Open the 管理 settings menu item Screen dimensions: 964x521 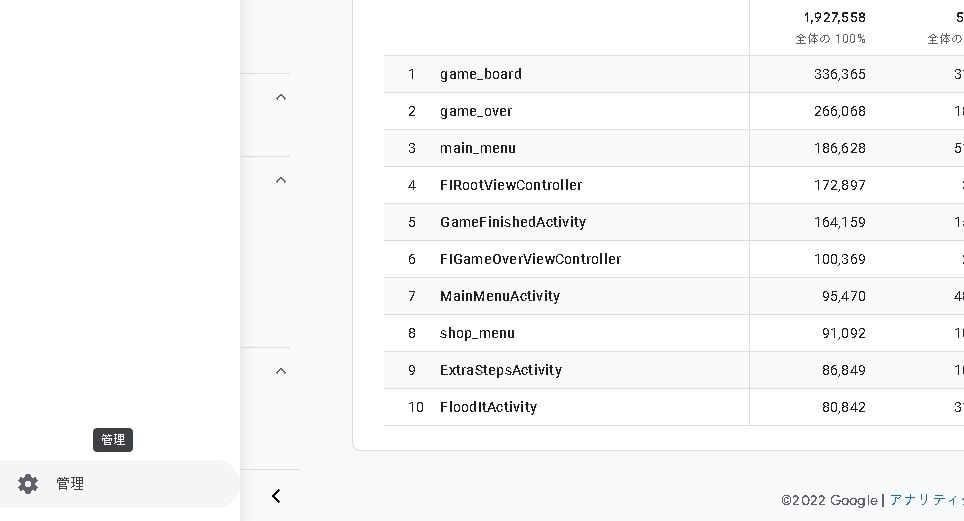point(70,484)
